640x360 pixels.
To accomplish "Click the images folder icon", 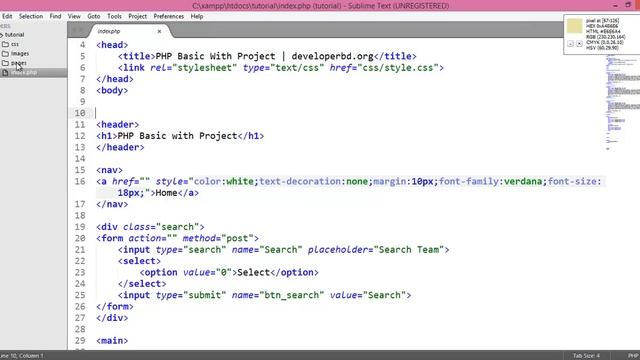I will [5, 53].
